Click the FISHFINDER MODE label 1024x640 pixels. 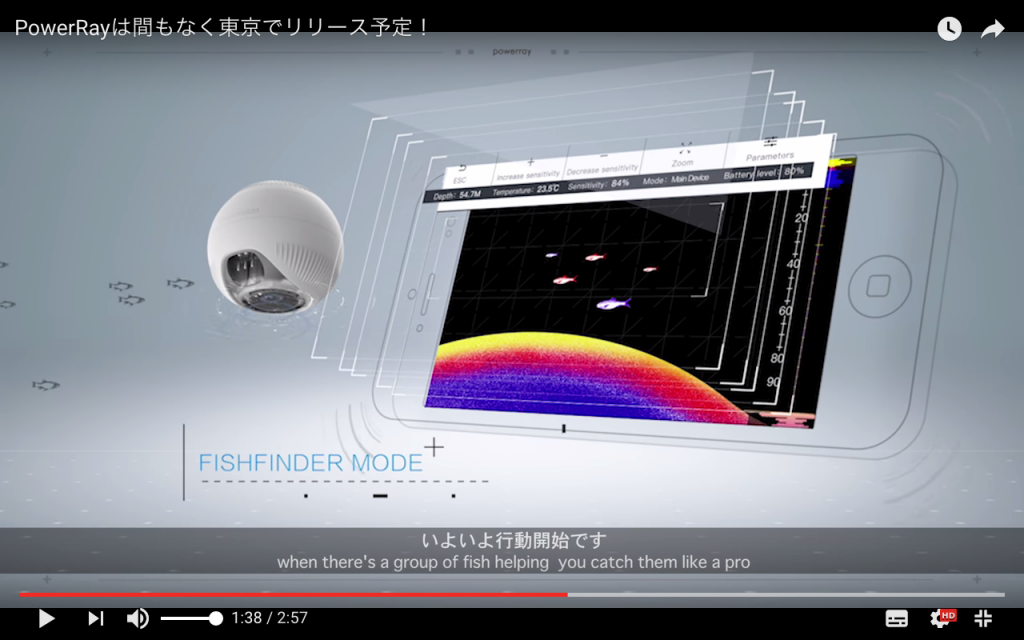tap(310, 464)
